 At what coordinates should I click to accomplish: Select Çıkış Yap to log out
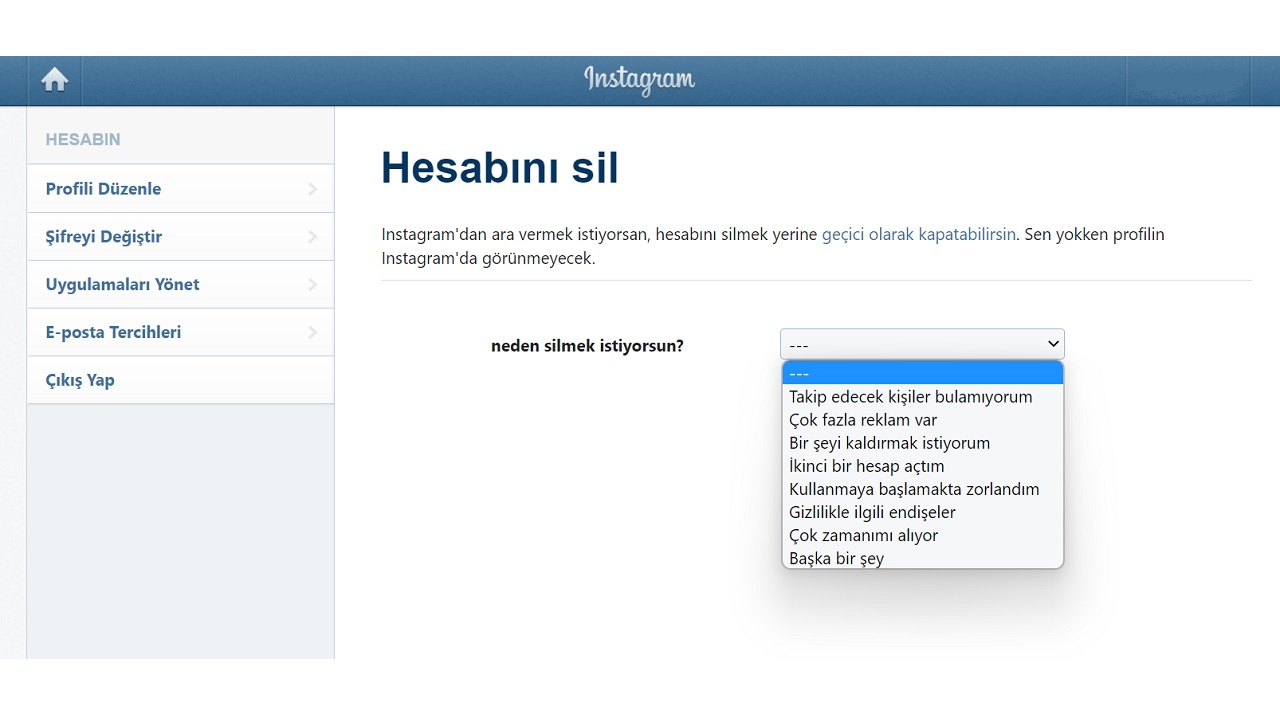tap(180, 381)
